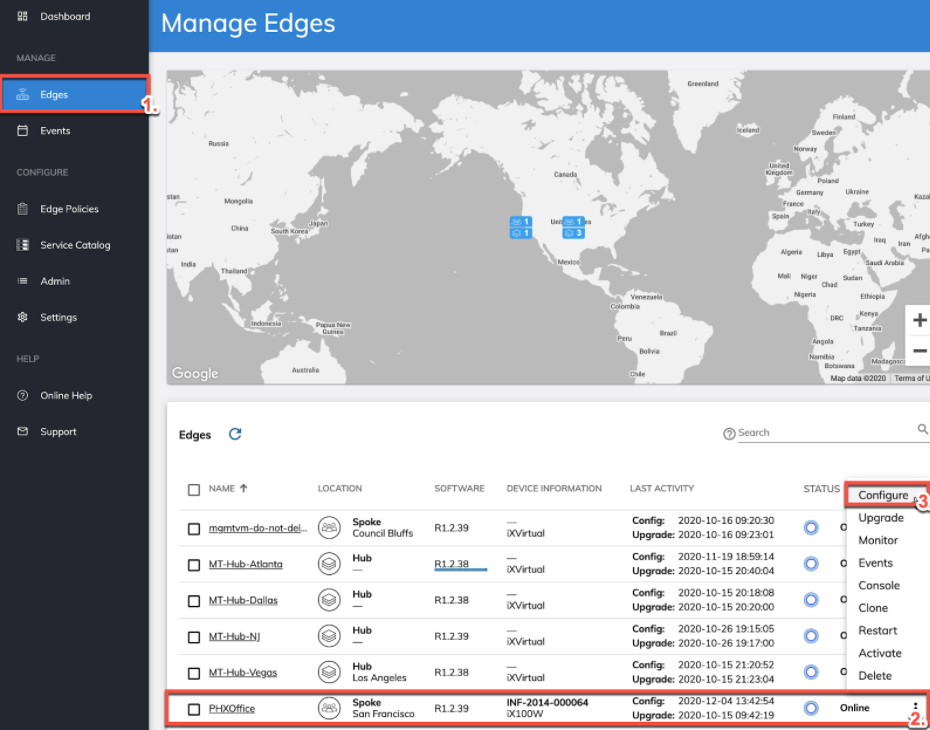Click the search help icon beside Search

[729, 434]
